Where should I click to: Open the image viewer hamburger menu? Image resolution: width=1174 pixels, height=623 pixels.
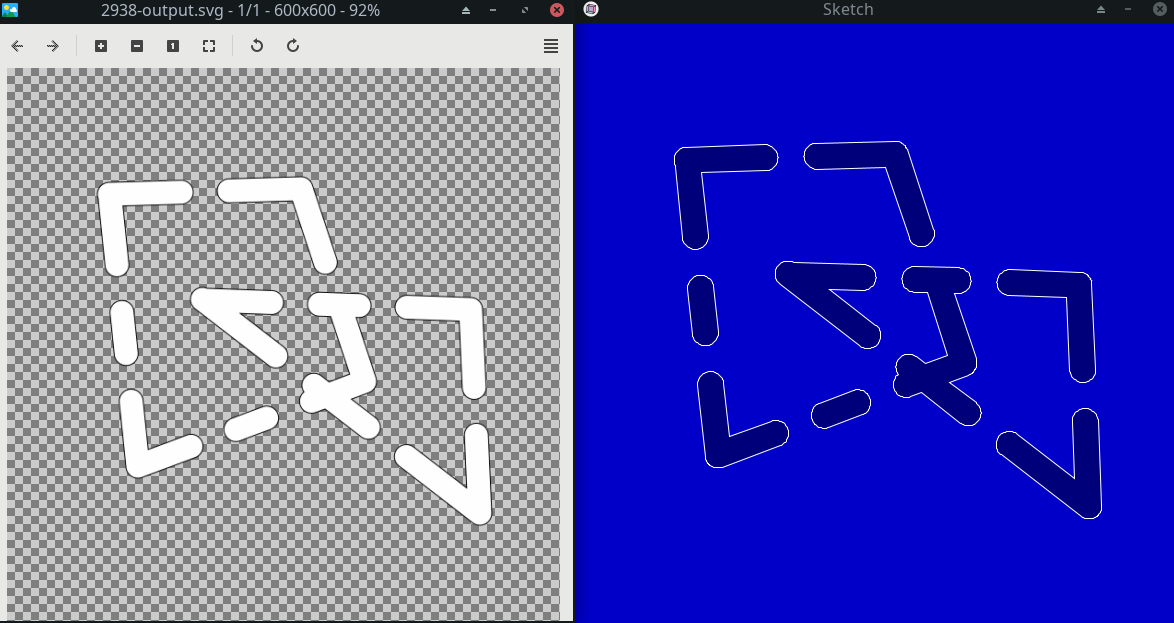[x=551, y=46]
